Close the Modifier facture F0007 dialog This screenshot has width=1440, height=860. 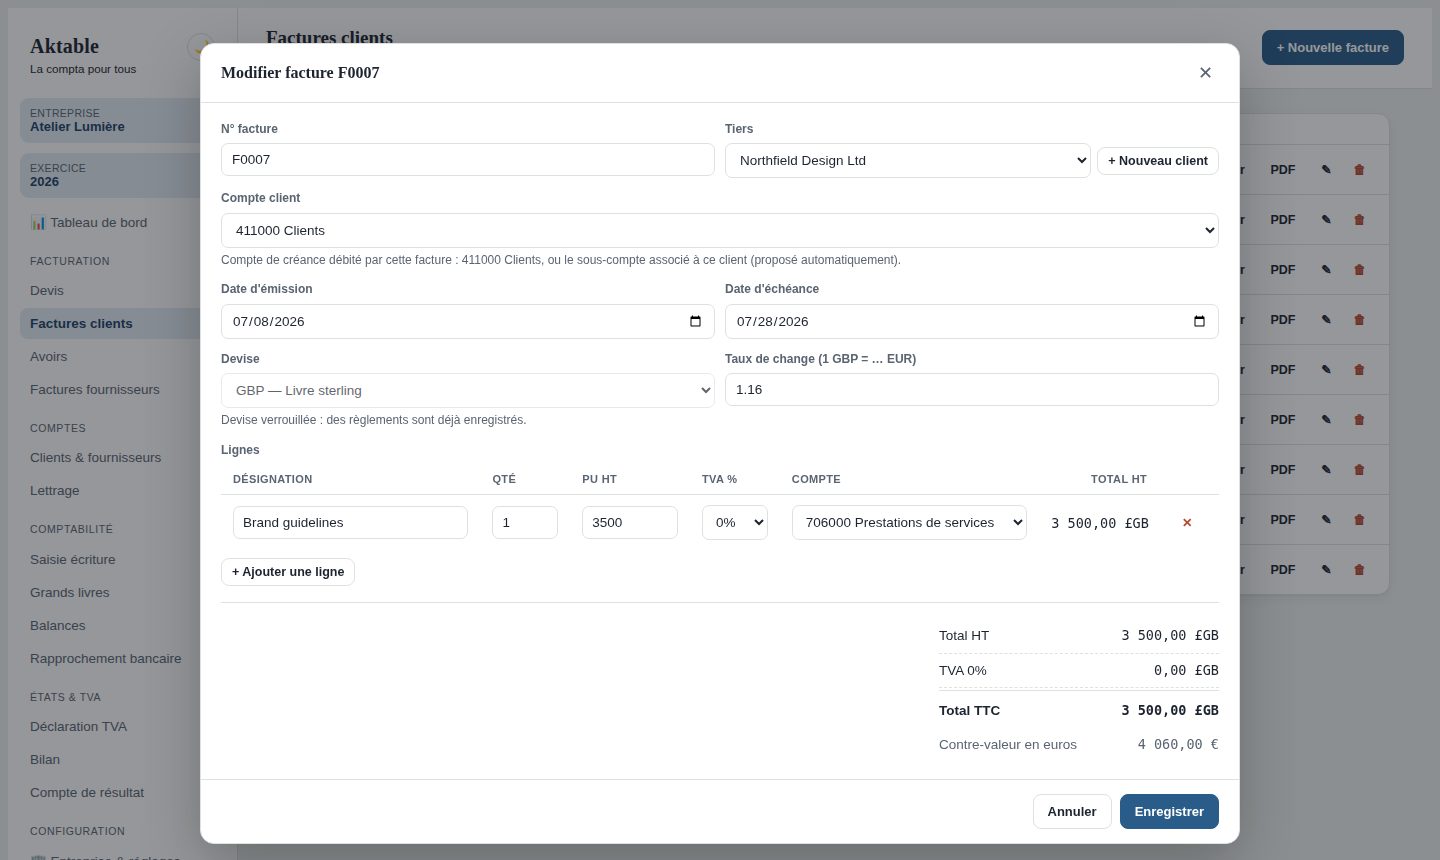pos(1205,72)
